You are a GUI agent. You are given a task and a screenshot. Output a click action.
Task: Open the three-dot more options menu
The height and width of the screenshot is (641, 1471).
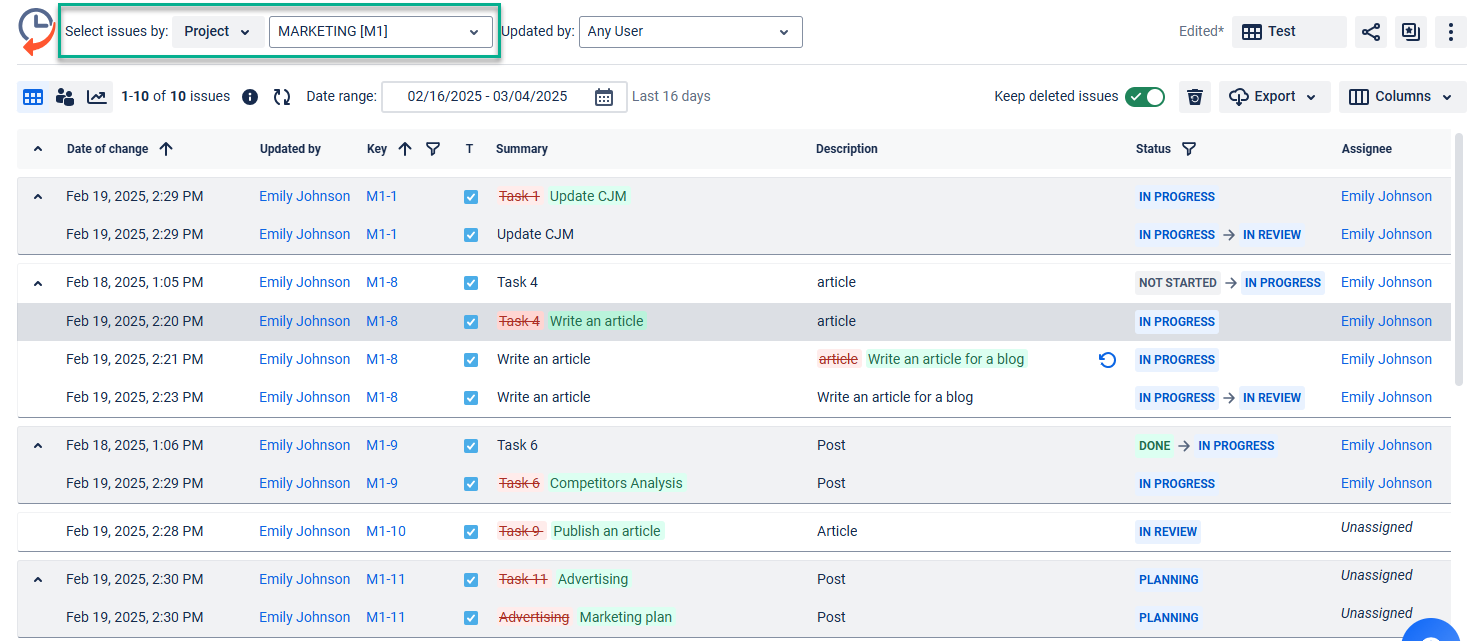(x=1450, y=32)
